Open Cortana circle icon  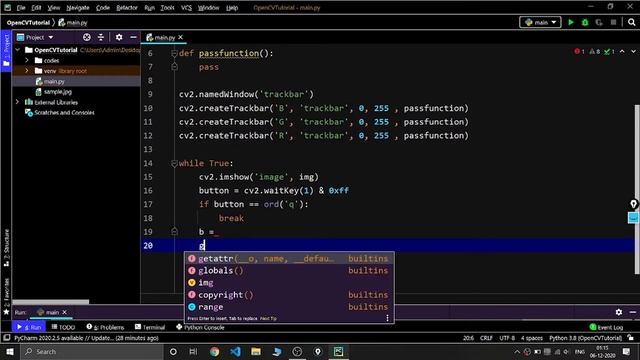coord(173,351)
